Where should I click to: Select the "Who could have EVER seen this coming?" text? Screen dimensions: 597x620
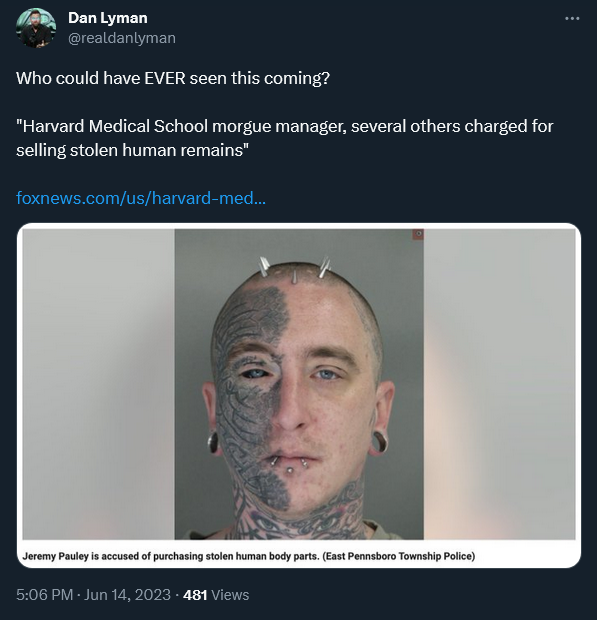[173, 78]
